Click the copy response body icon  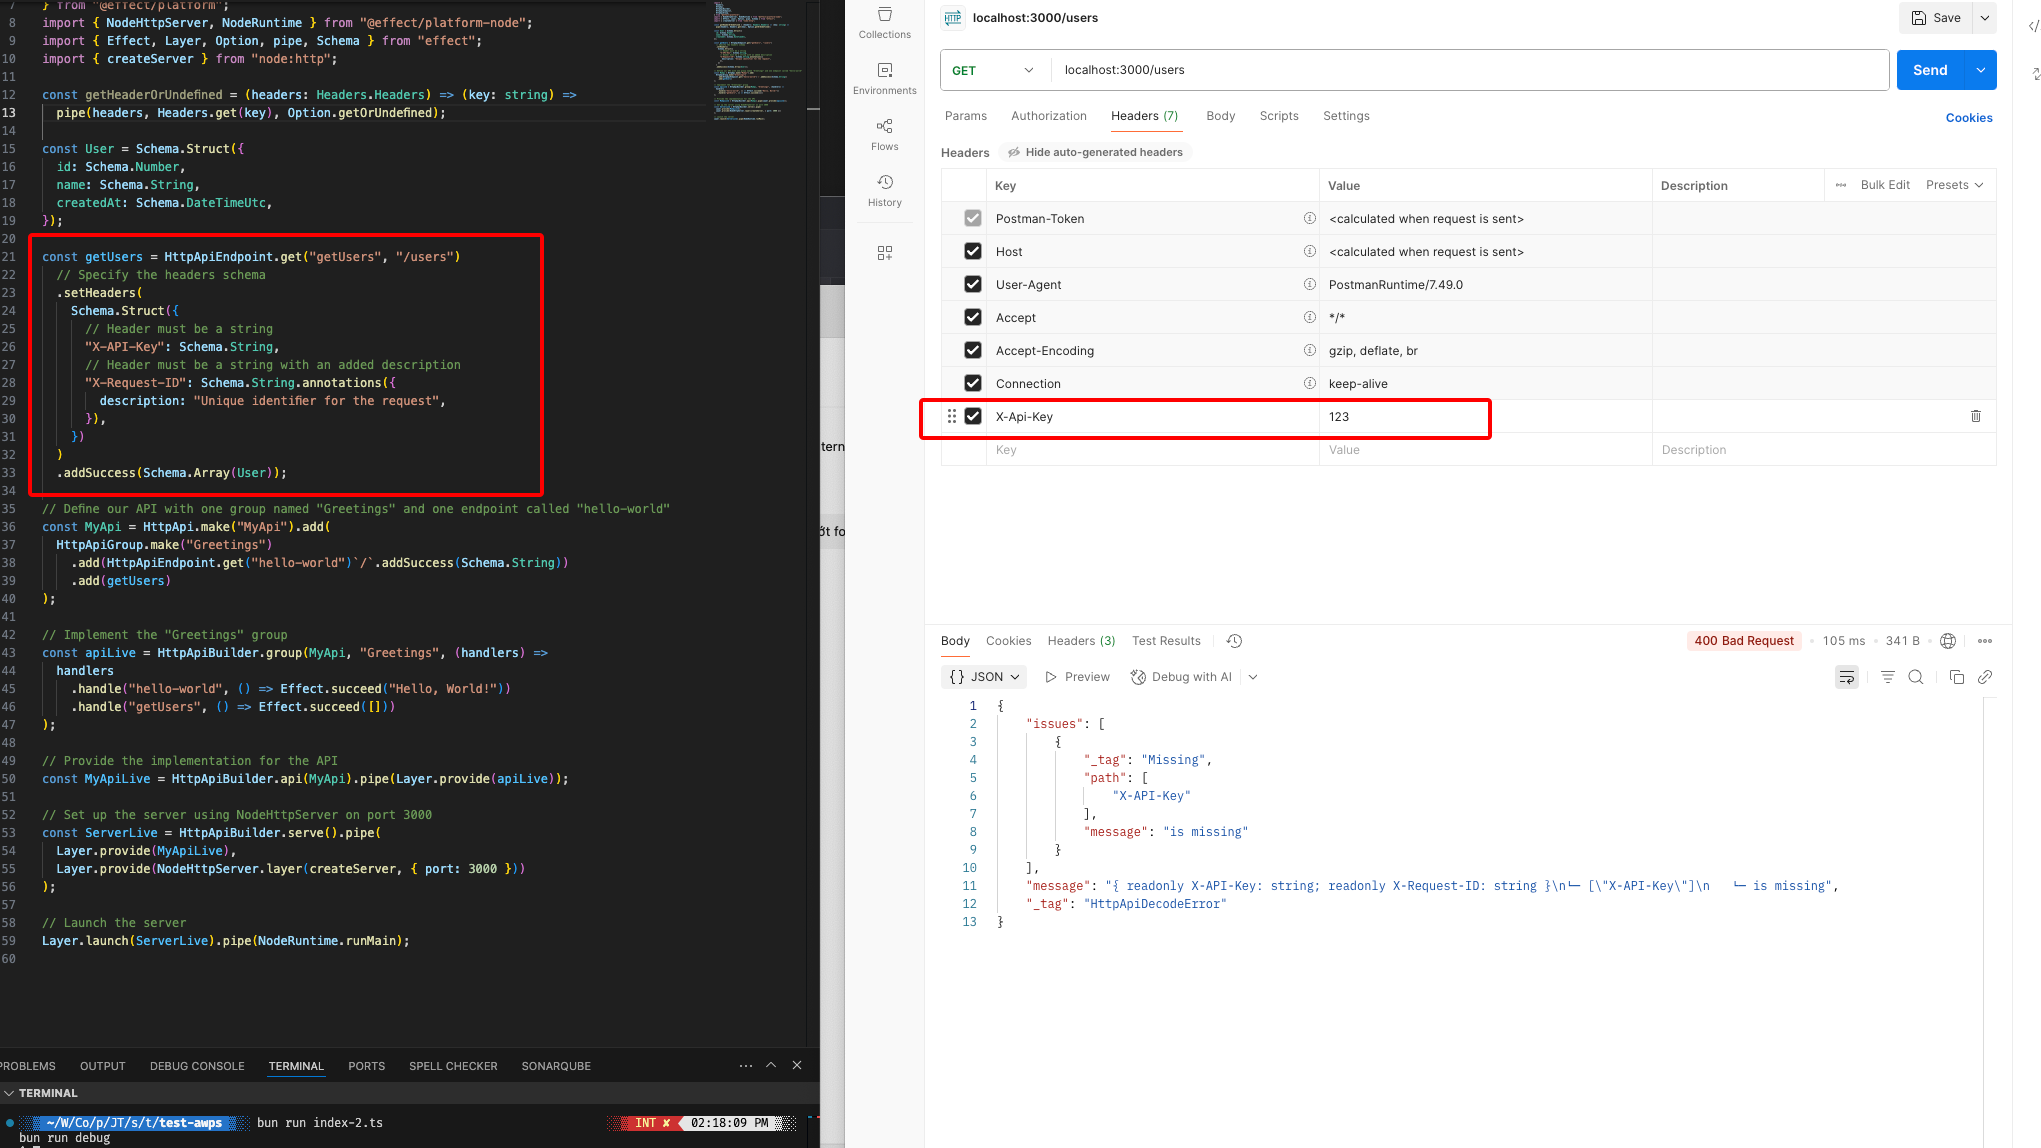click(x=1956, y=677)
